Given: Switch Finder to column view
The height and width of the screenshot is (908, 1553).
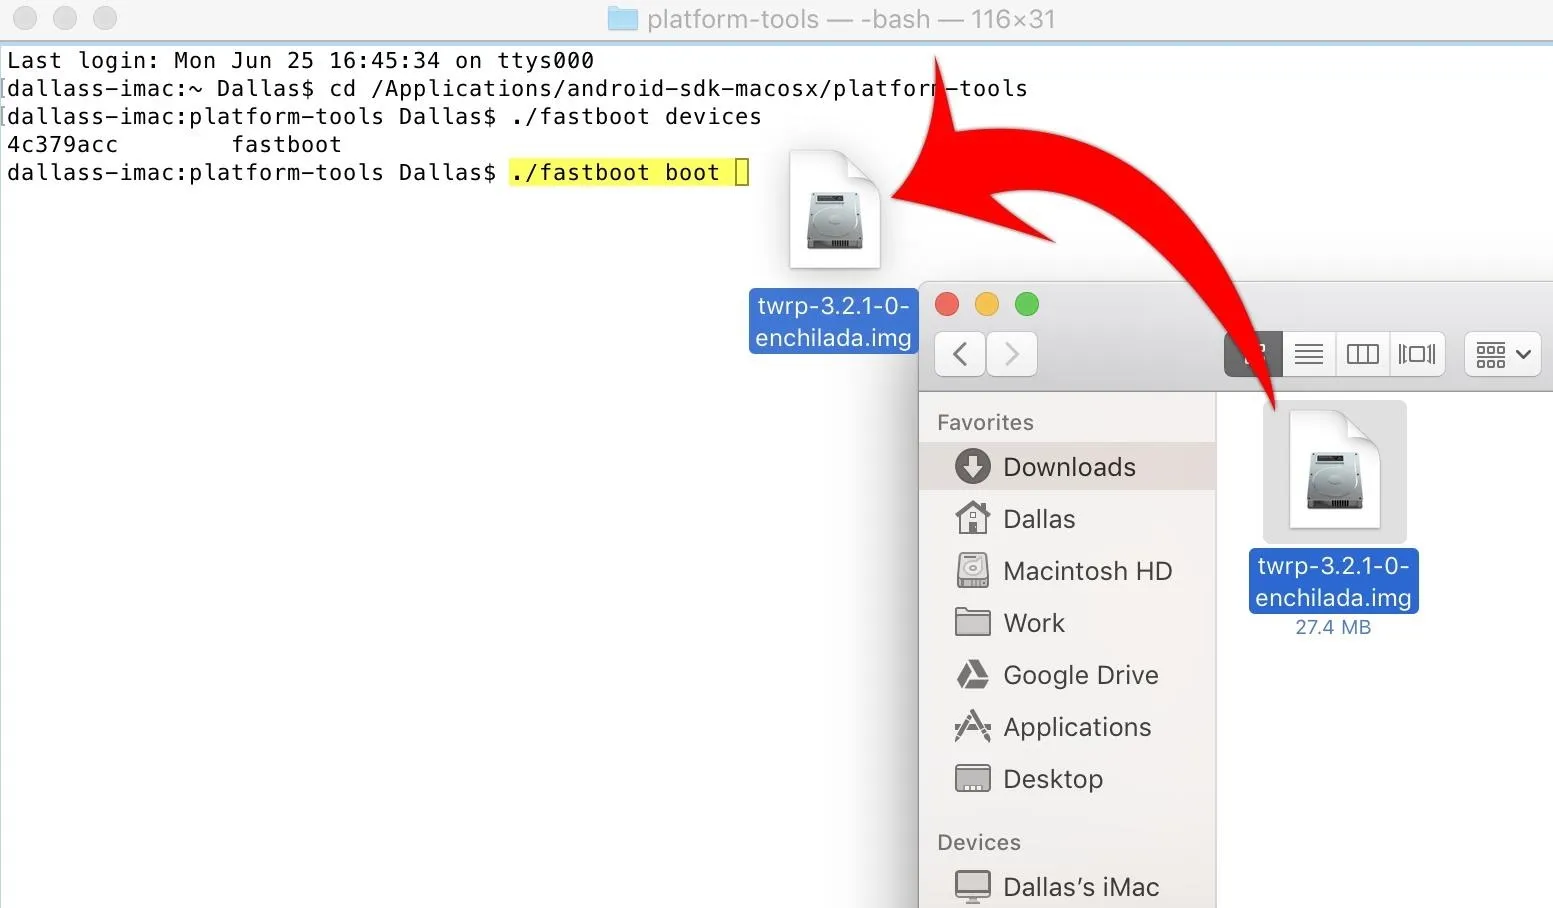Looking at the screenshot, I should click(1362, 354).
